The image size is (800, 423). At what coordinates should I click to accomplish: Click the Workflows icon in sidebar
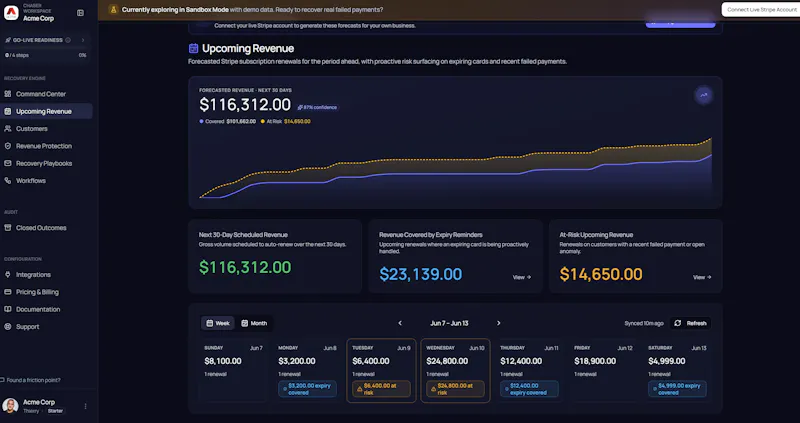pyautogui.click(x=8, y=181)
